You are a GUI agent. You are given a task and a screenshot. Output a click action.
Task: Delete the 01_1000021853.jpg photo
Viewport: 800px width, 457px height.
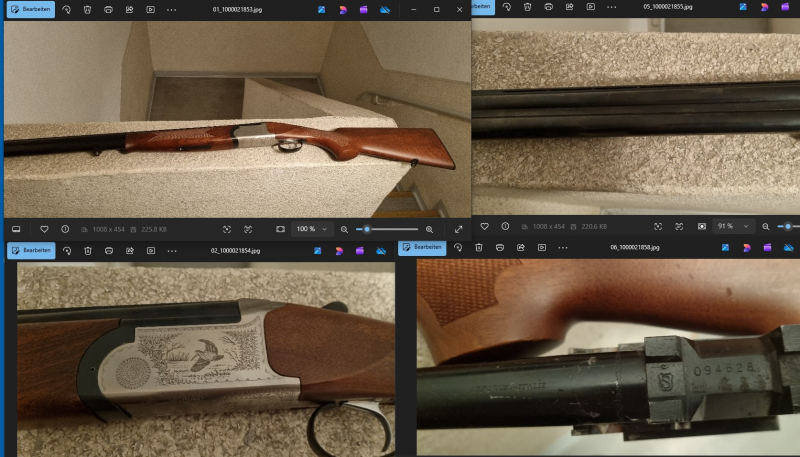88,9
